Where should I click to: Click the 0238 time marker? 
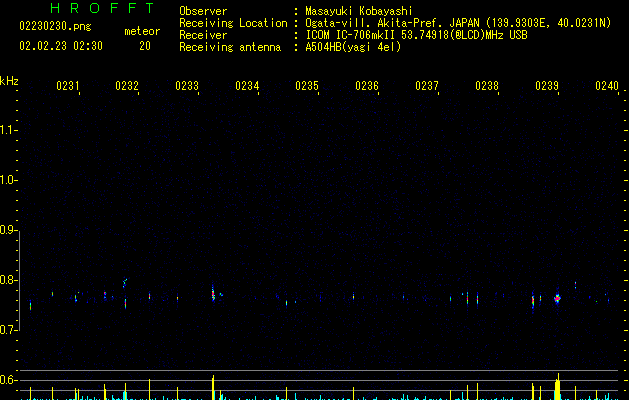tap(487, 86)
